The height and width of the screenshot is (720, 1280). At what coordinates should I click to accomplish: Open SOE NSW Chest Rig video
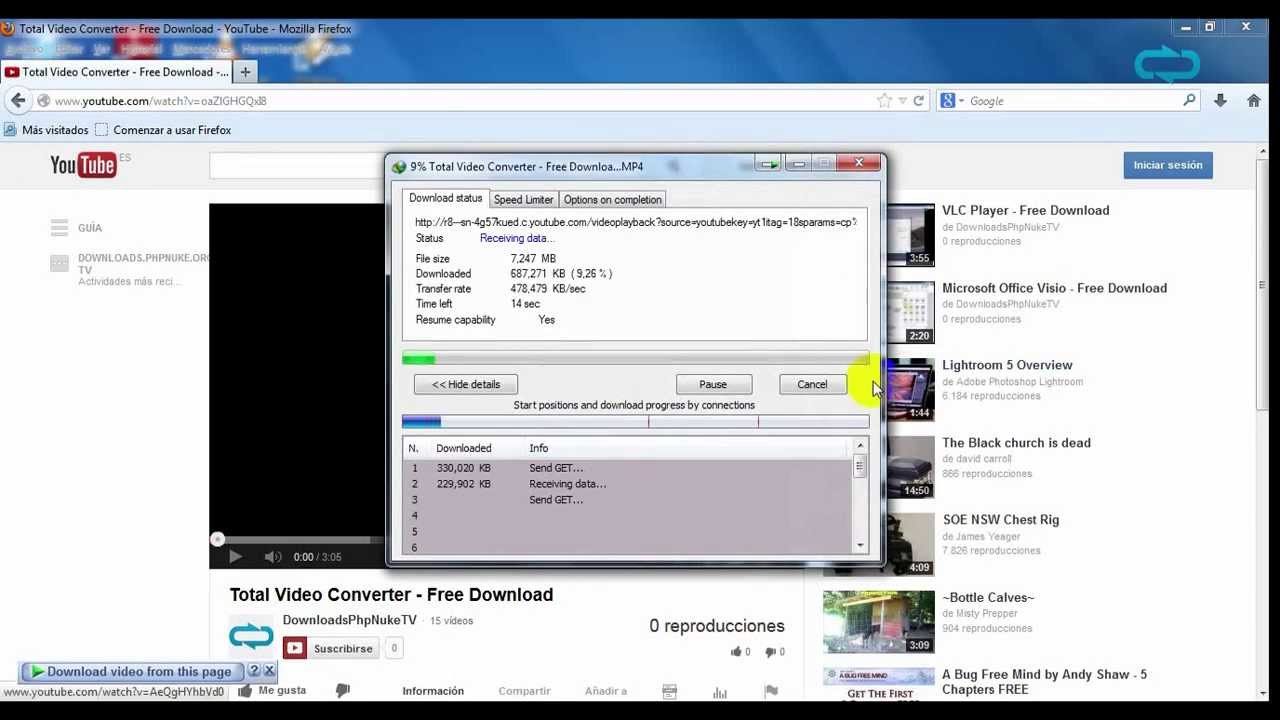(1000, 519)
